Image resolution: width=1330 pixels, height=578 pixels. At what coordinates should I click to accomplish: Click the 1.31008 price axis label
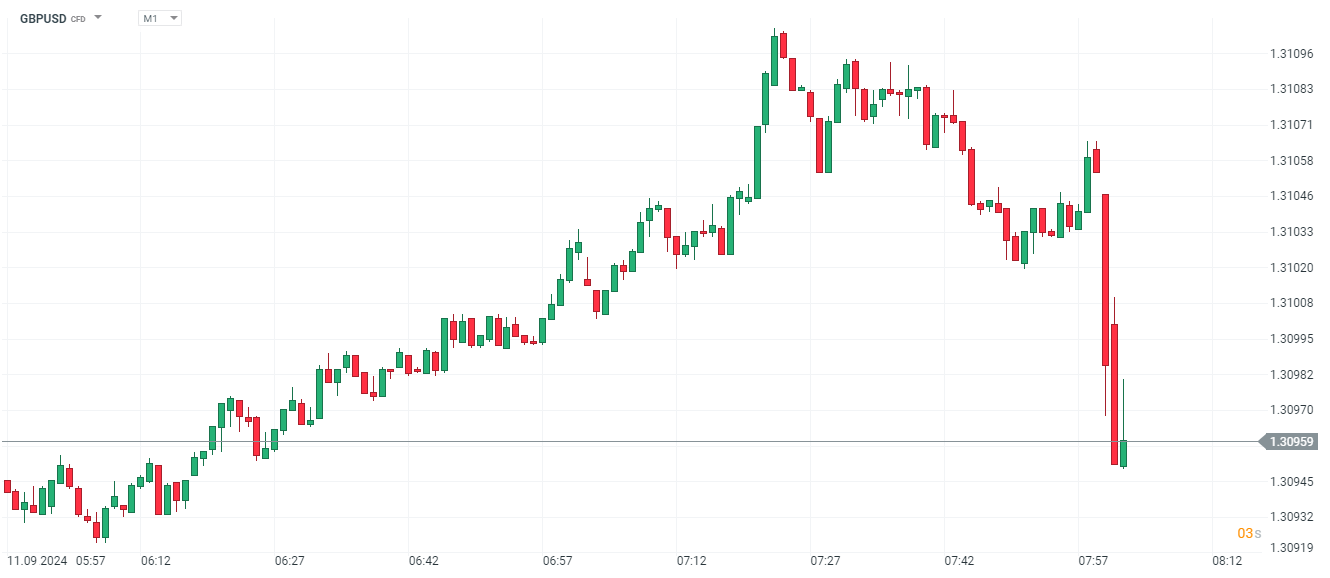(x=1290, y=303)
